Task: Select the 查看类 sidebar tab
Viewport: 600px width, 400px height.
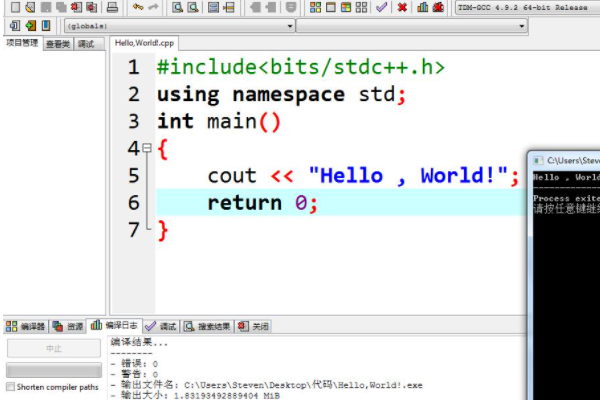Action: click(57, 44)
